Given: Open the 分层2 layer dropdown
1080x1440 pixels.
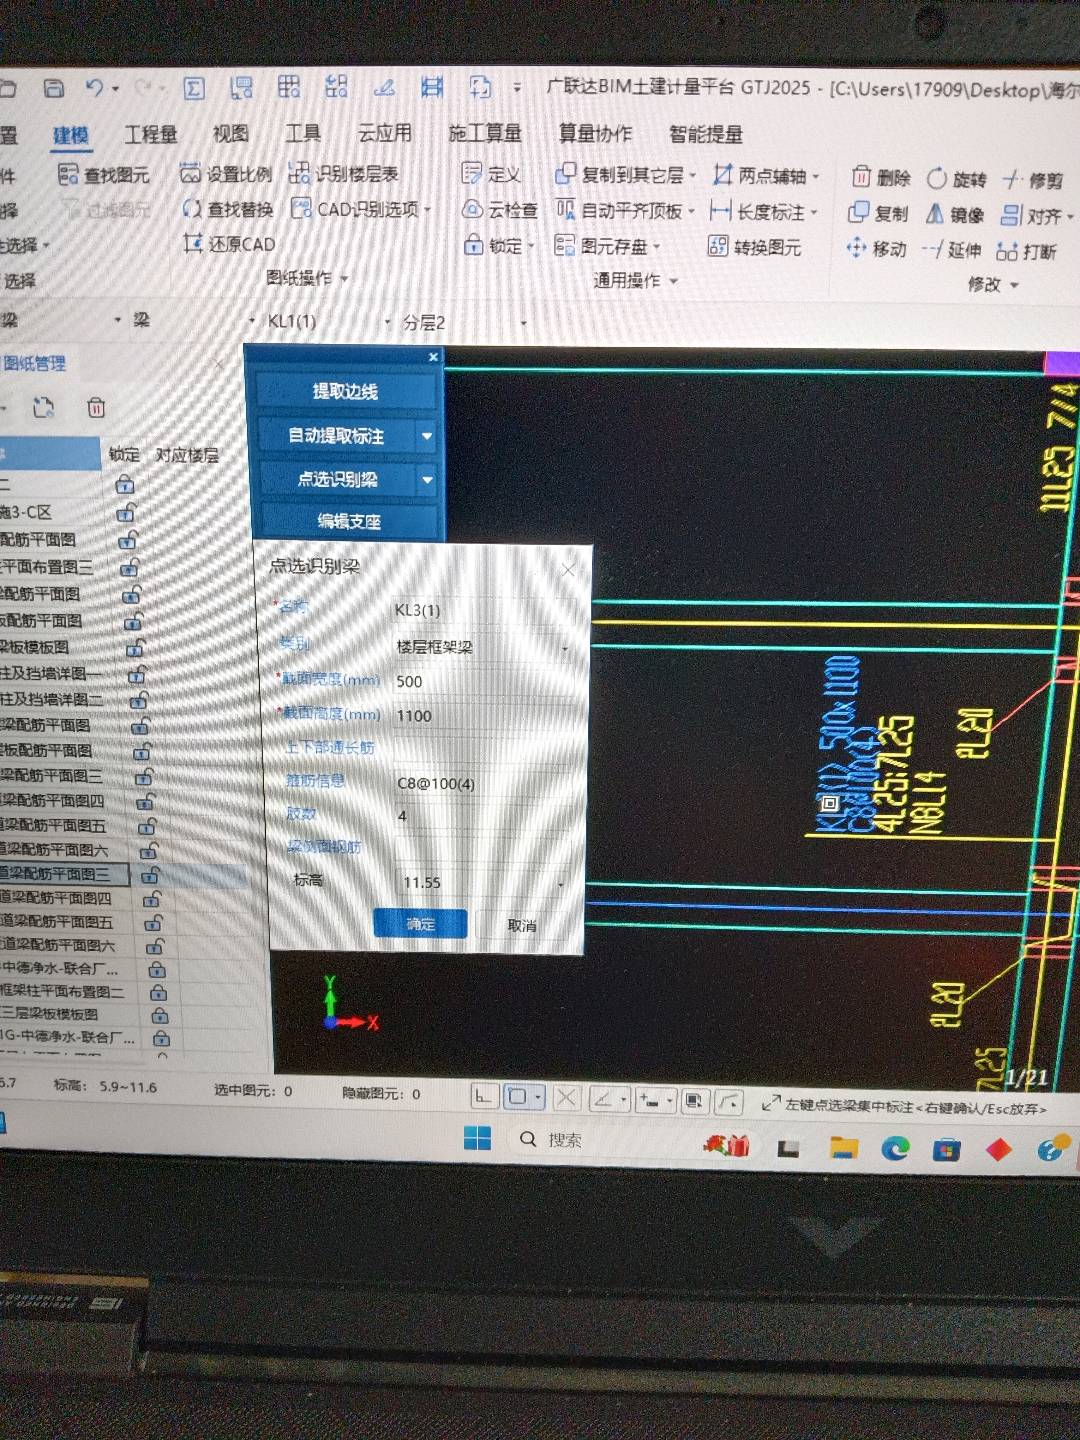Looking at the screenshot, I should (x=523, y=323).
